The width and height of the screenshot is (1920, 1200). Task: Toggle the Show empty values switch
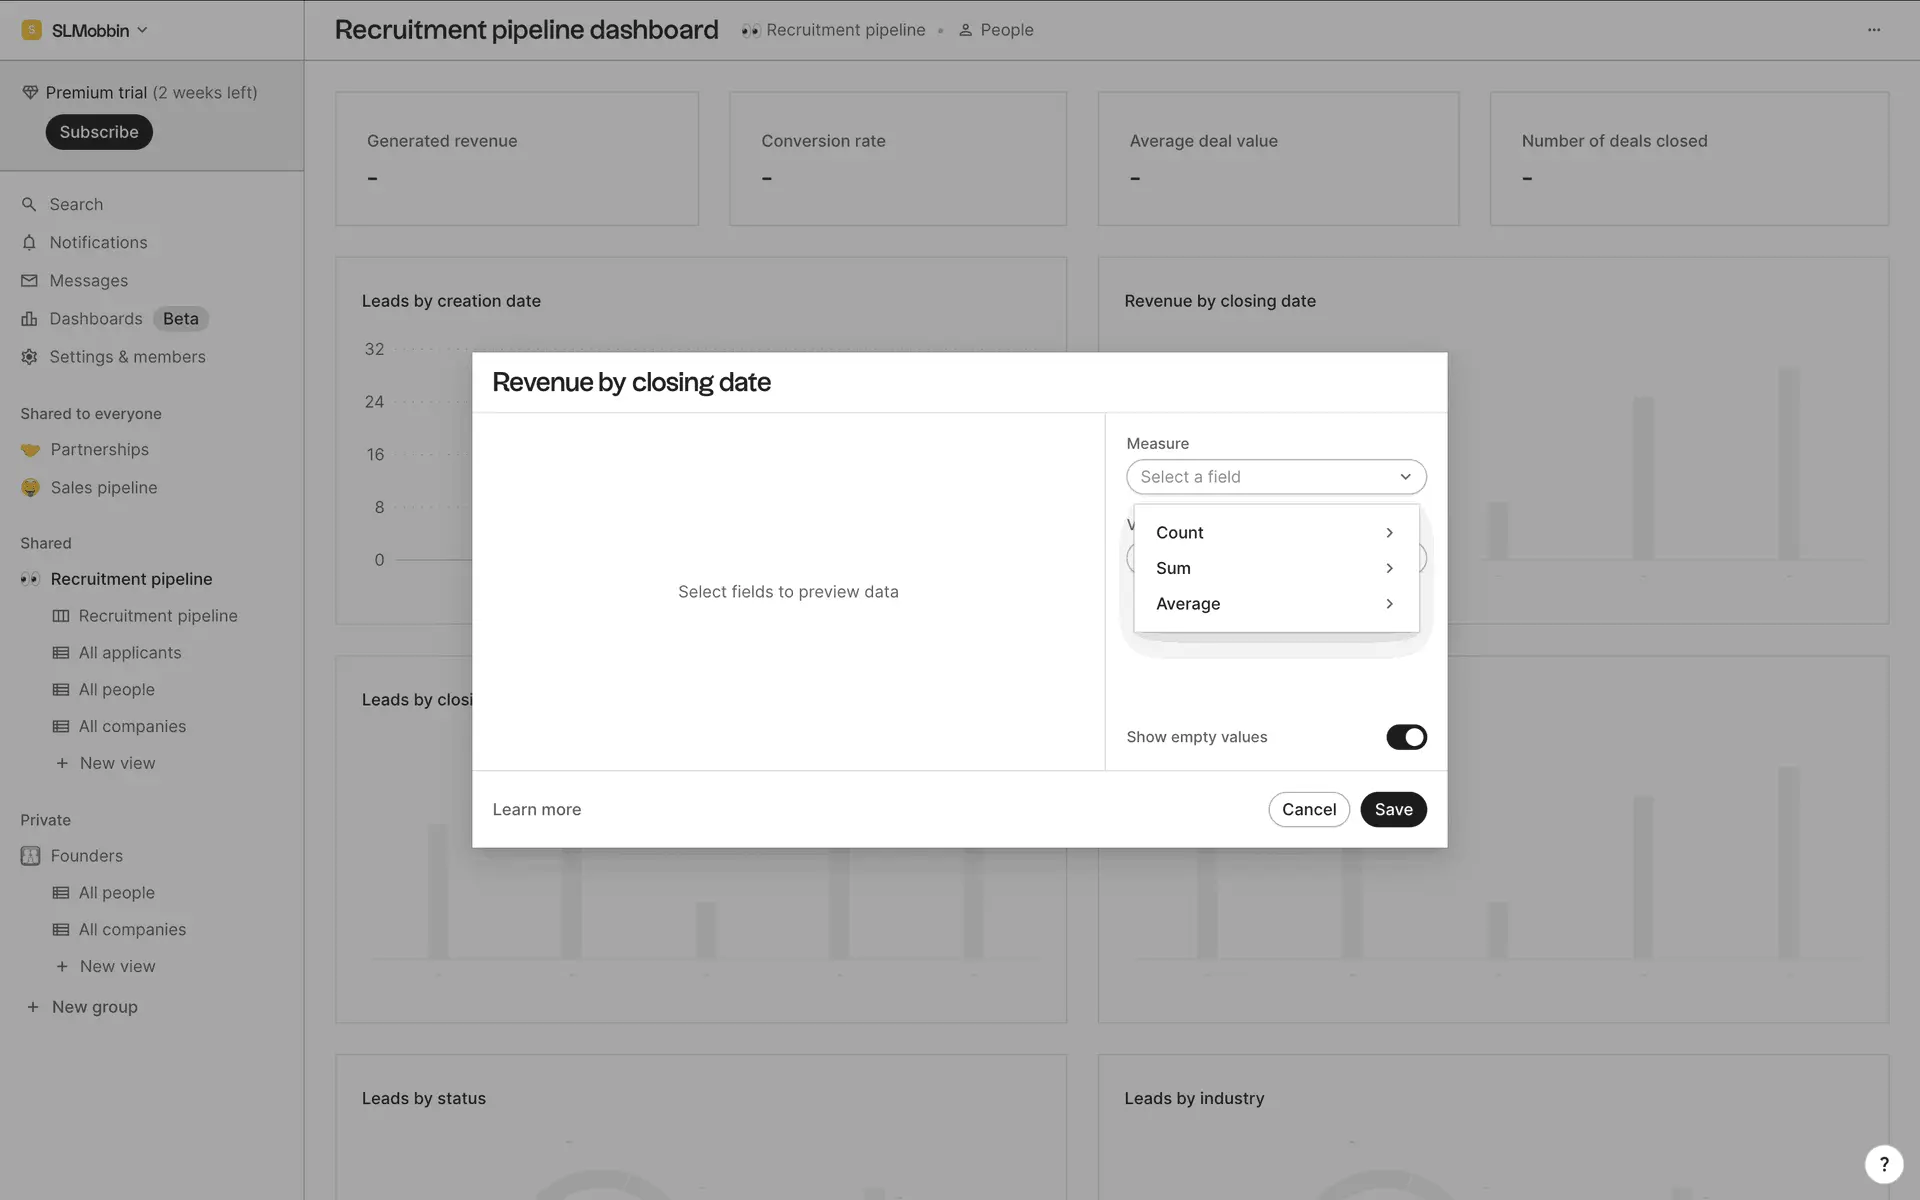tap(1406, 737)
